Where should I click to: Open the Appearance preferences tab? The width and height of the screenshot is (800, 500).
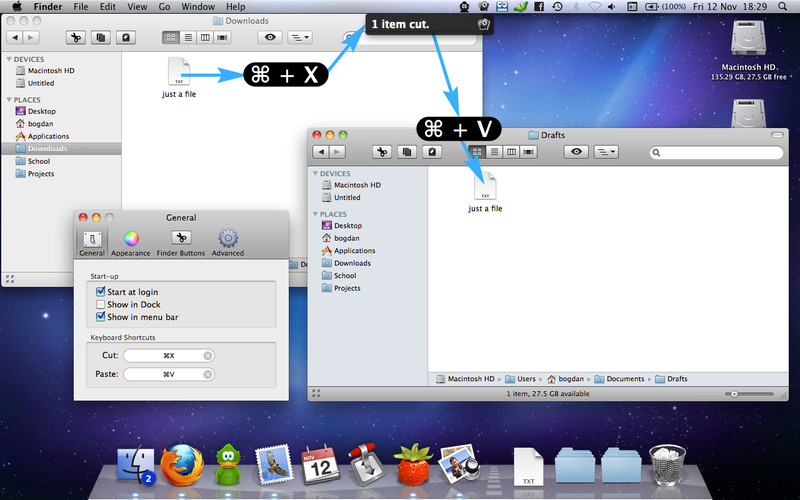click(131, 243)
